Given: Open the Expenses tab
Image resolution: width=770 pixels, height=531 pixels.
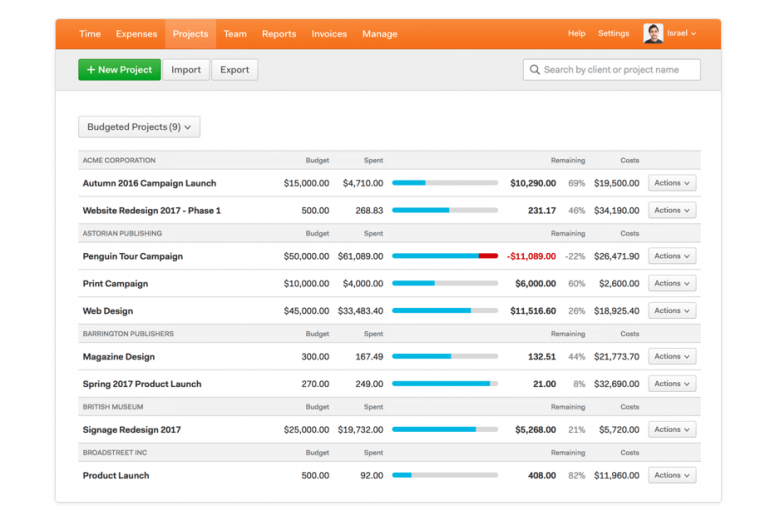Looking at the screenshot, I should coord(136,34).
